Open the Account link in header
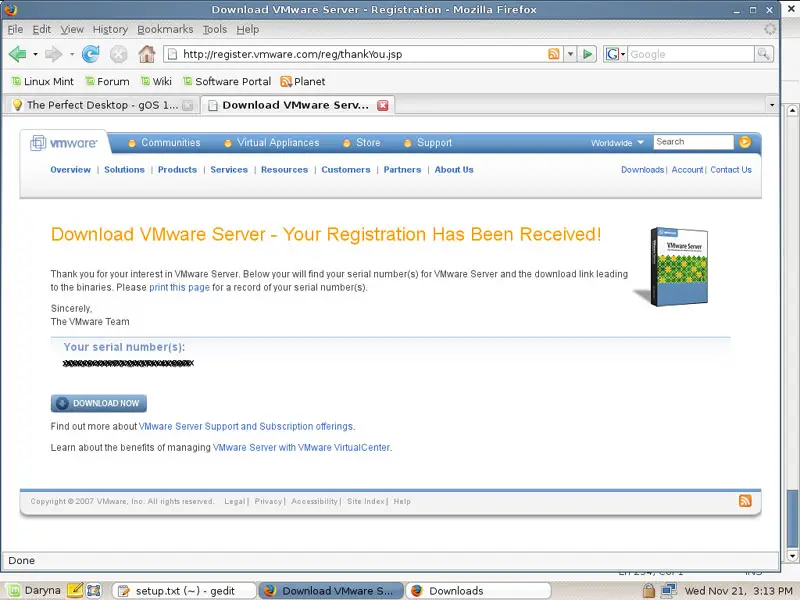 (x=687, y=170)
